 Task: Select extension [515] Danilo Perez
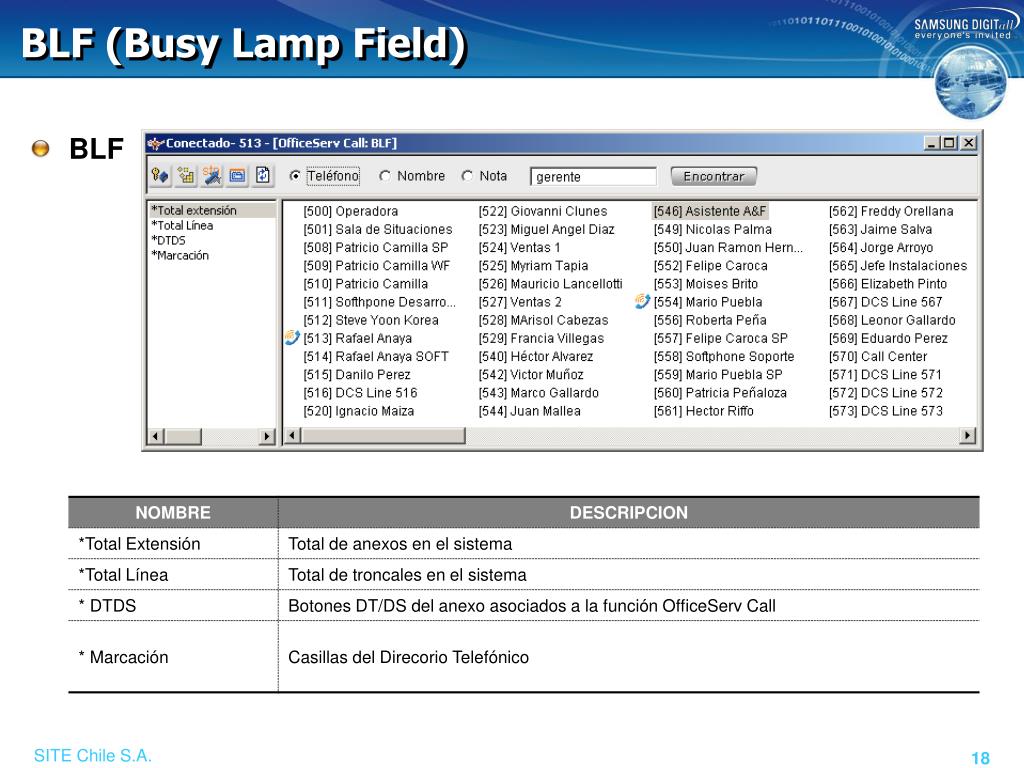tap(357, 375)
